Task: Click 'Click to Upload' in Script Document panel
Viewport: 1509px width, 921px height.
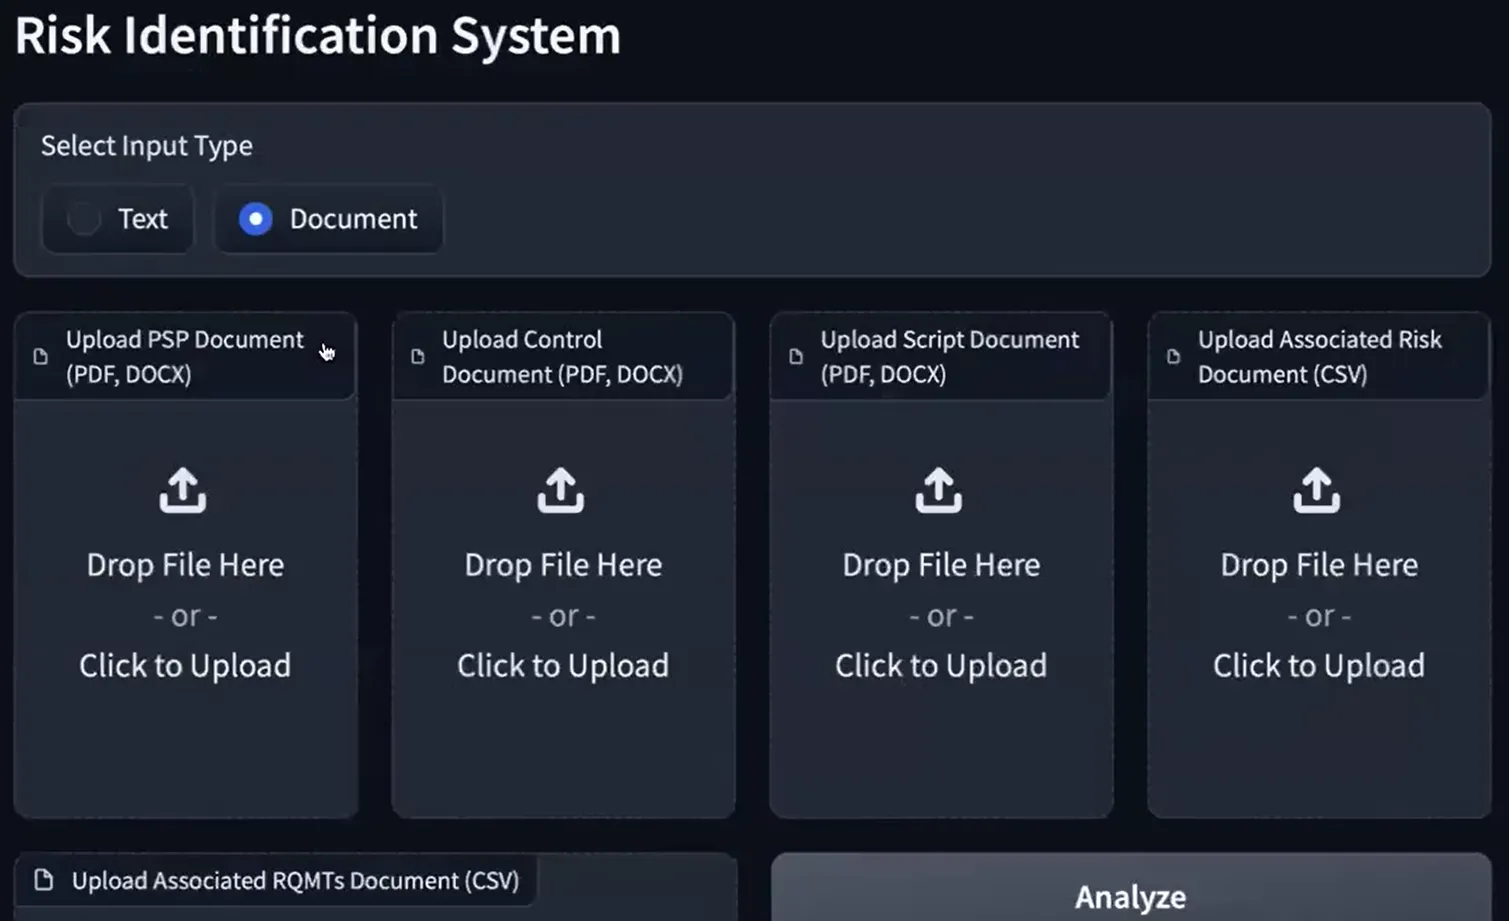Action: pyautogui.click(x=941, y=666)
